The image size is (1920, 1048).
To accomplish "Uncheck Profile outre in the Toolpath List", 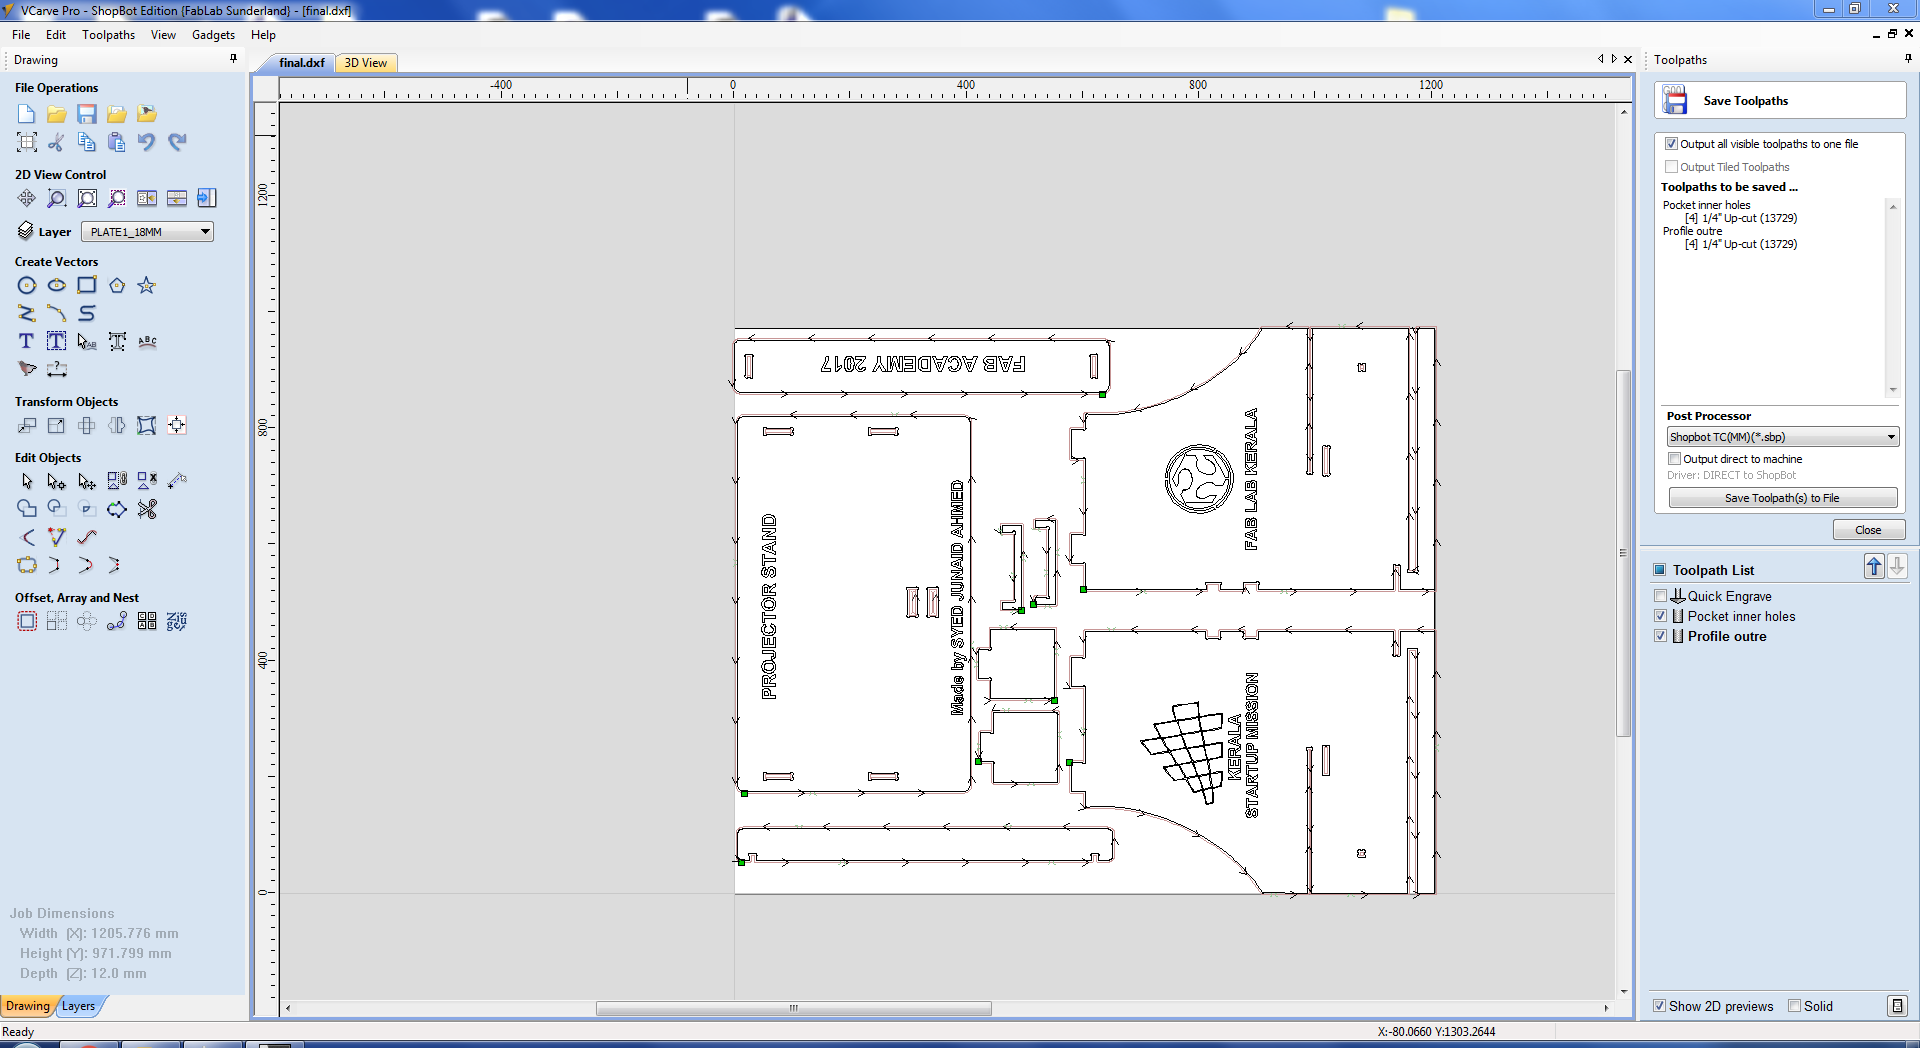I will tap(1660, 636).
